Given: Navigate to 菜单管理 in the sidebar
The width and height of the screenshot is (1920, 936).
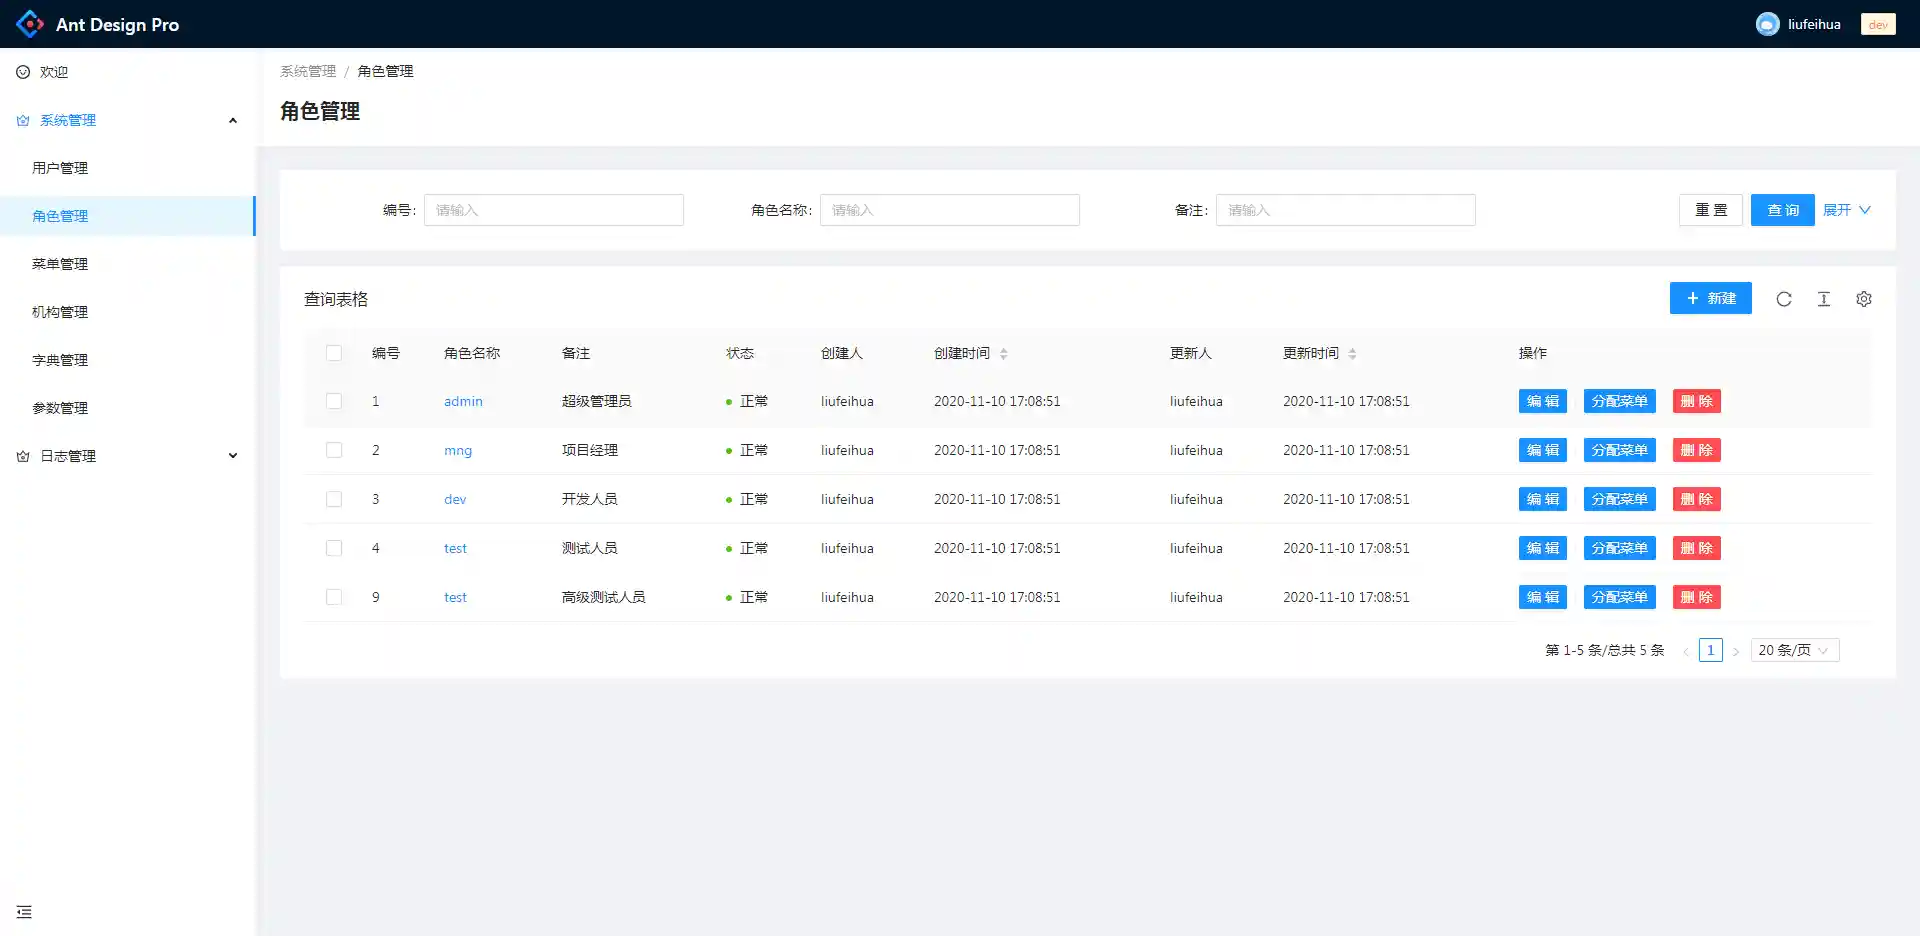Looking at the screenshot, I should (61, 263).
